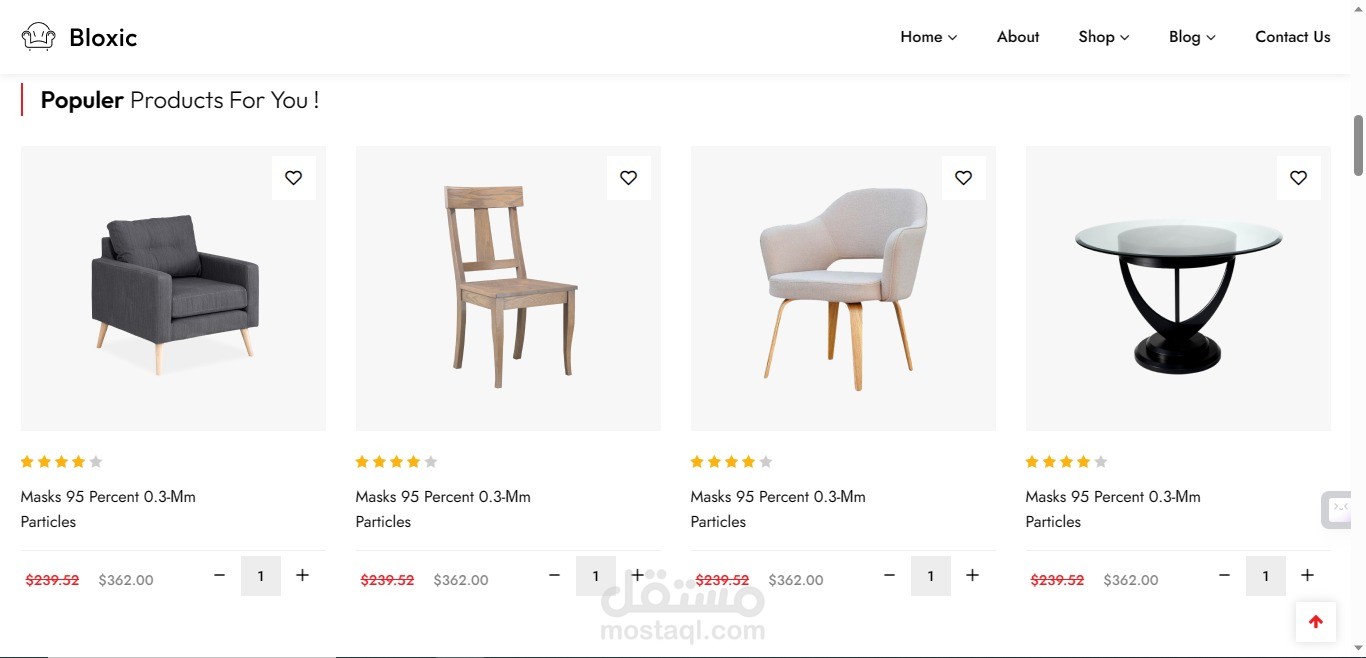Click the page vertical scrollbar thumb
Image resolution: width=1366 pixels, height=658 pixels.
point(1359,145)
